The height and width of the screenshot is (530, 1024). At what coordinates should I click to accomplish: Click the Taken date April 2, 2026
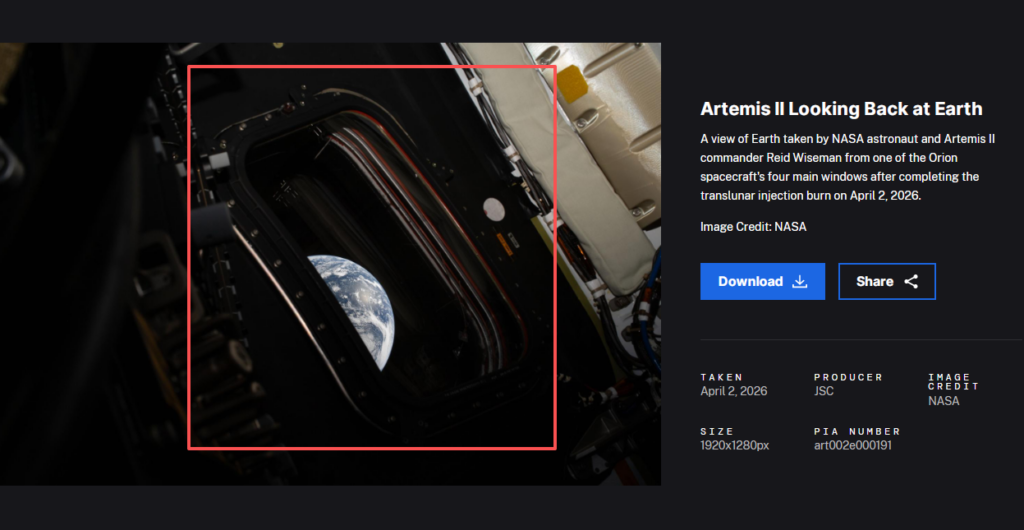pyautogui.click(x=734, y=391)
